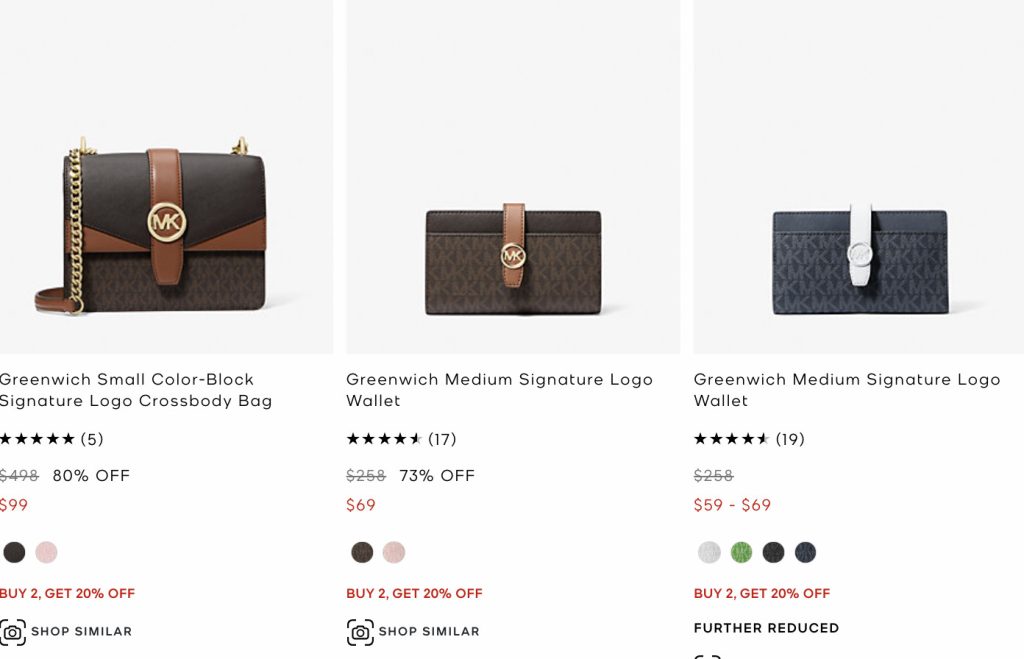Image resolution: width=1024 pixels, height=659 pixels.
Task: Pick the black swatch on the $59 - $69 wallet
Action: [773, 552]
